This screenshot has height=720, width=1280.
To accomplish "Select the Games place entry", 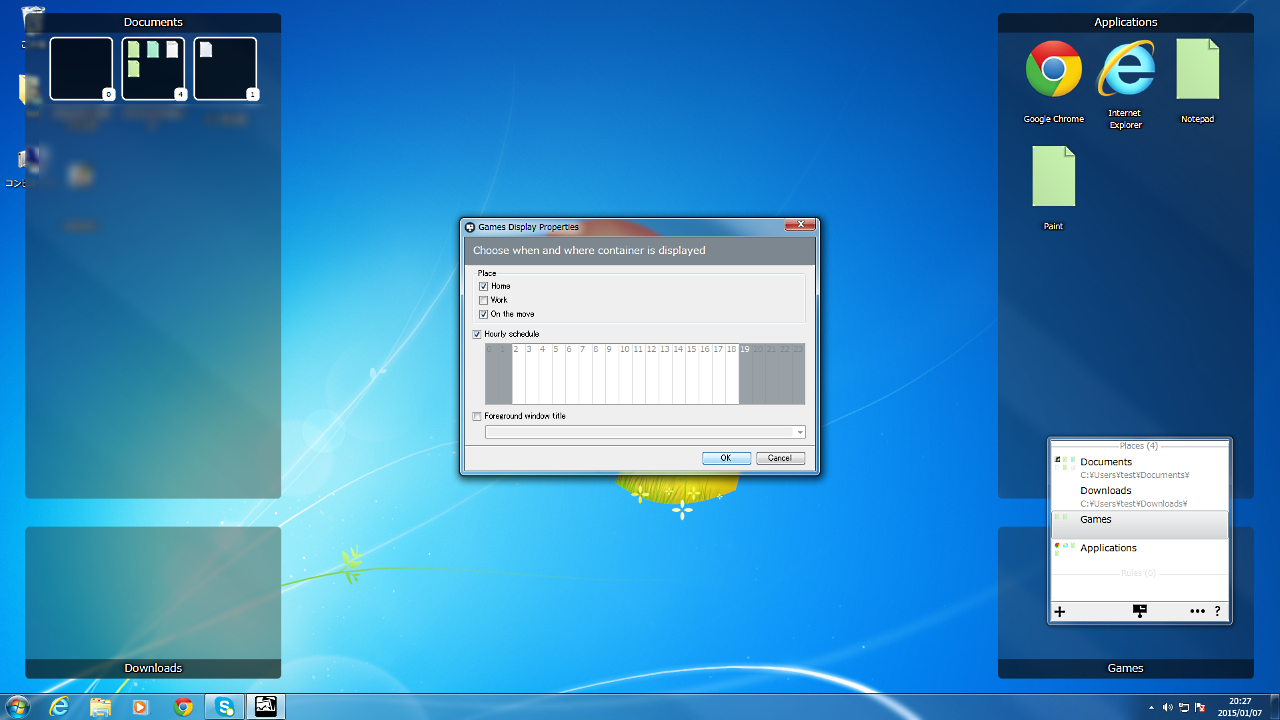I will tap(1140, 525).
